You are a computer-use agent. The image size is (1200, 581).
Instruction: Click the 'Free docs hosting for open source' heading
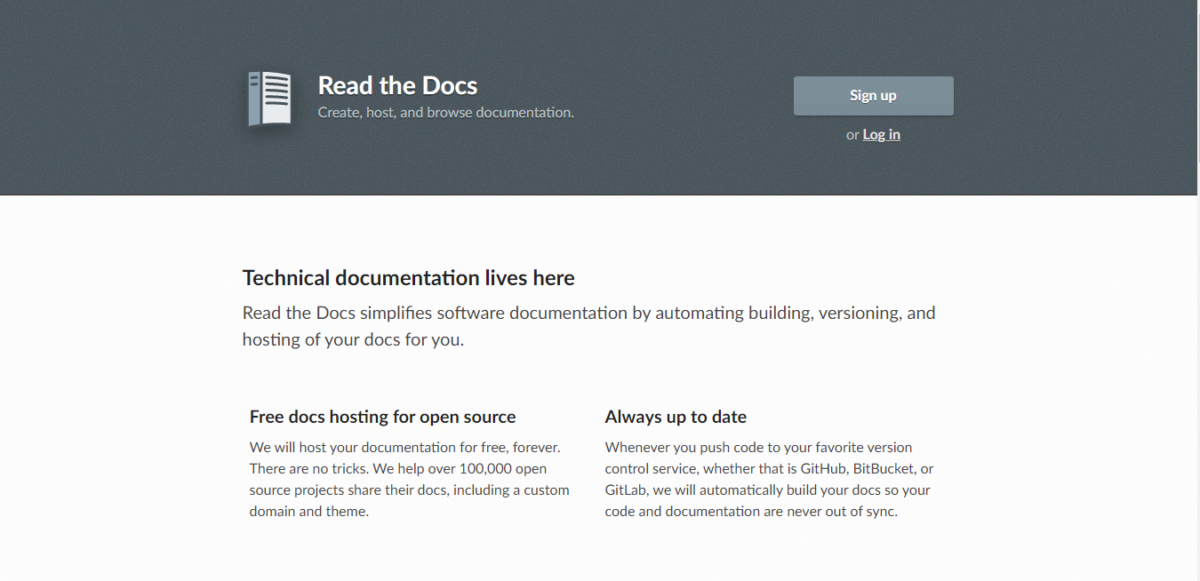382,417
